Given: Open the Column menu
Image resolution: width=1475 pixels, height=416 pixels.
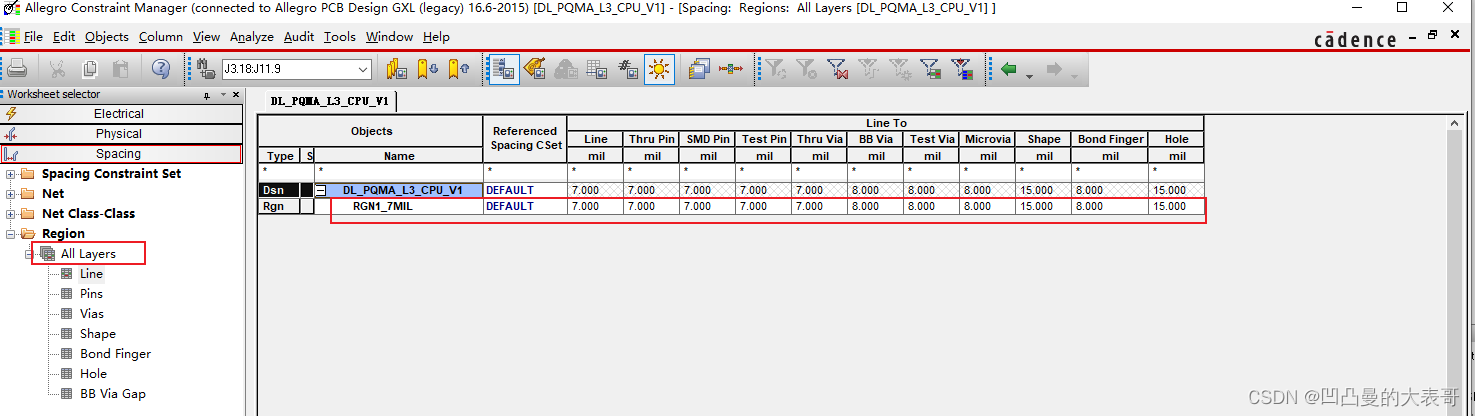Looking at the screenshot, I should pyautogui.click(x=161, y=37).
